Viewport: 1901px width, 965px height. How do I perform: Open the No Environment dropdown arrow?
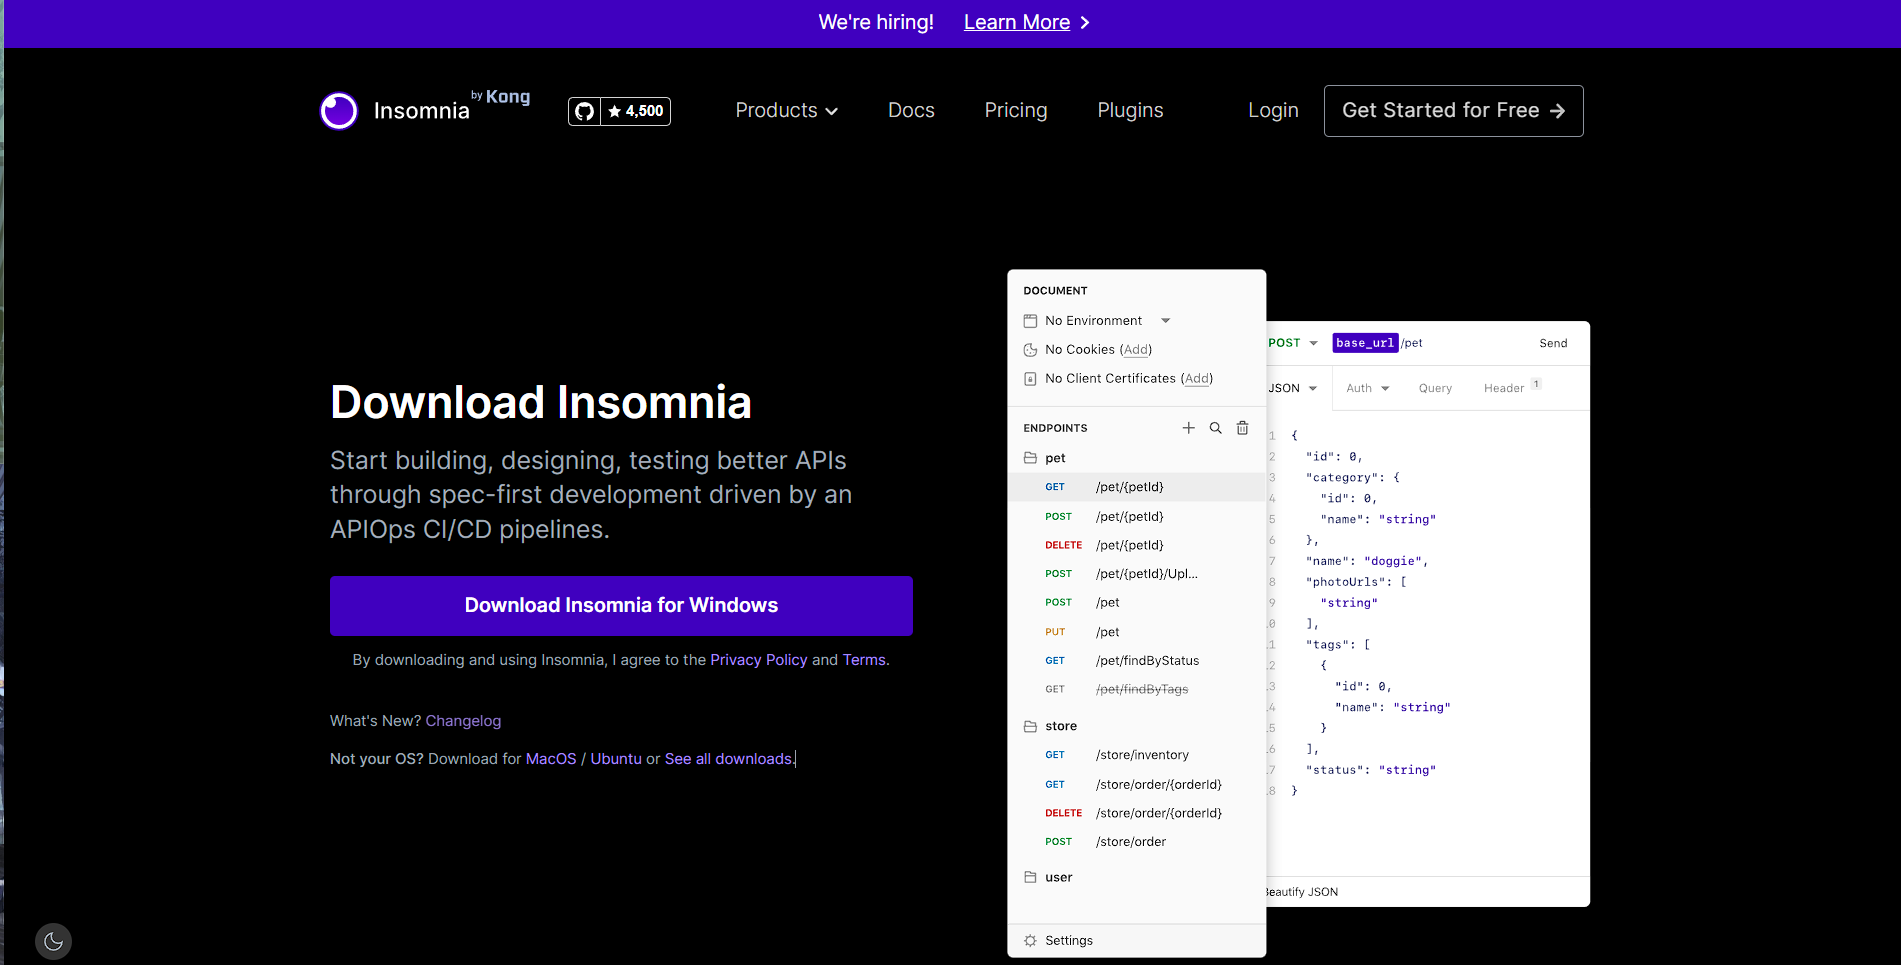[x=1166, y=321]
